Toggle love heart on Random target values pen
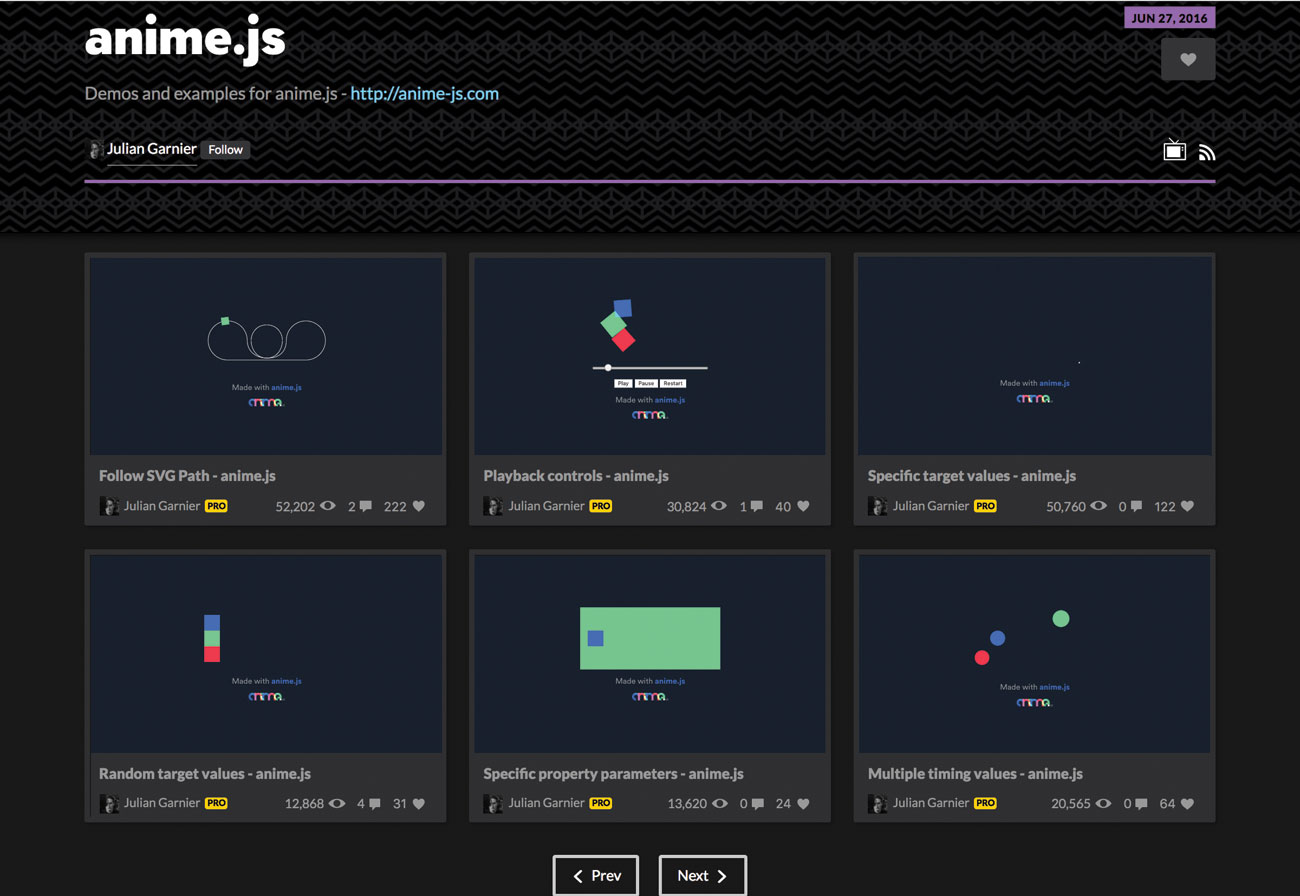1300x896 pixels. tap(419, 803)
